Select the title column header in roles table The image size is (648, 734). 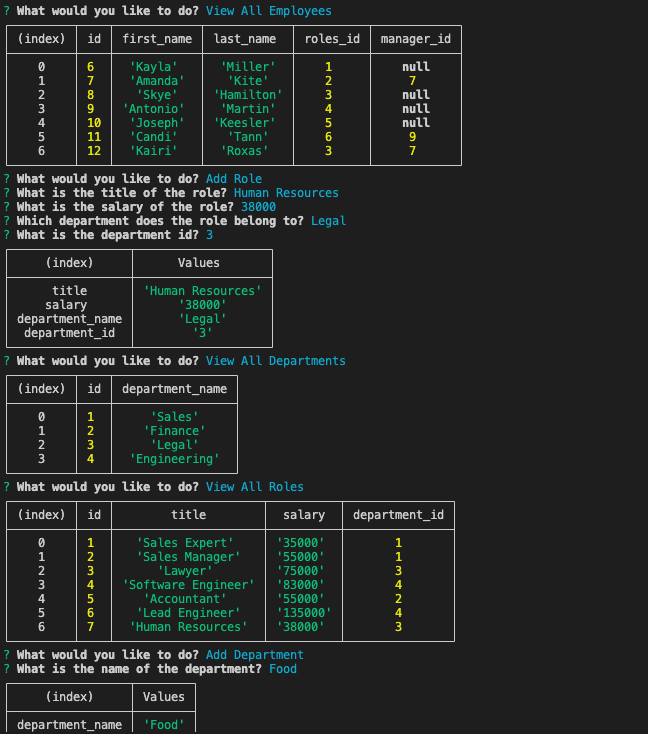tap(188, 515)
